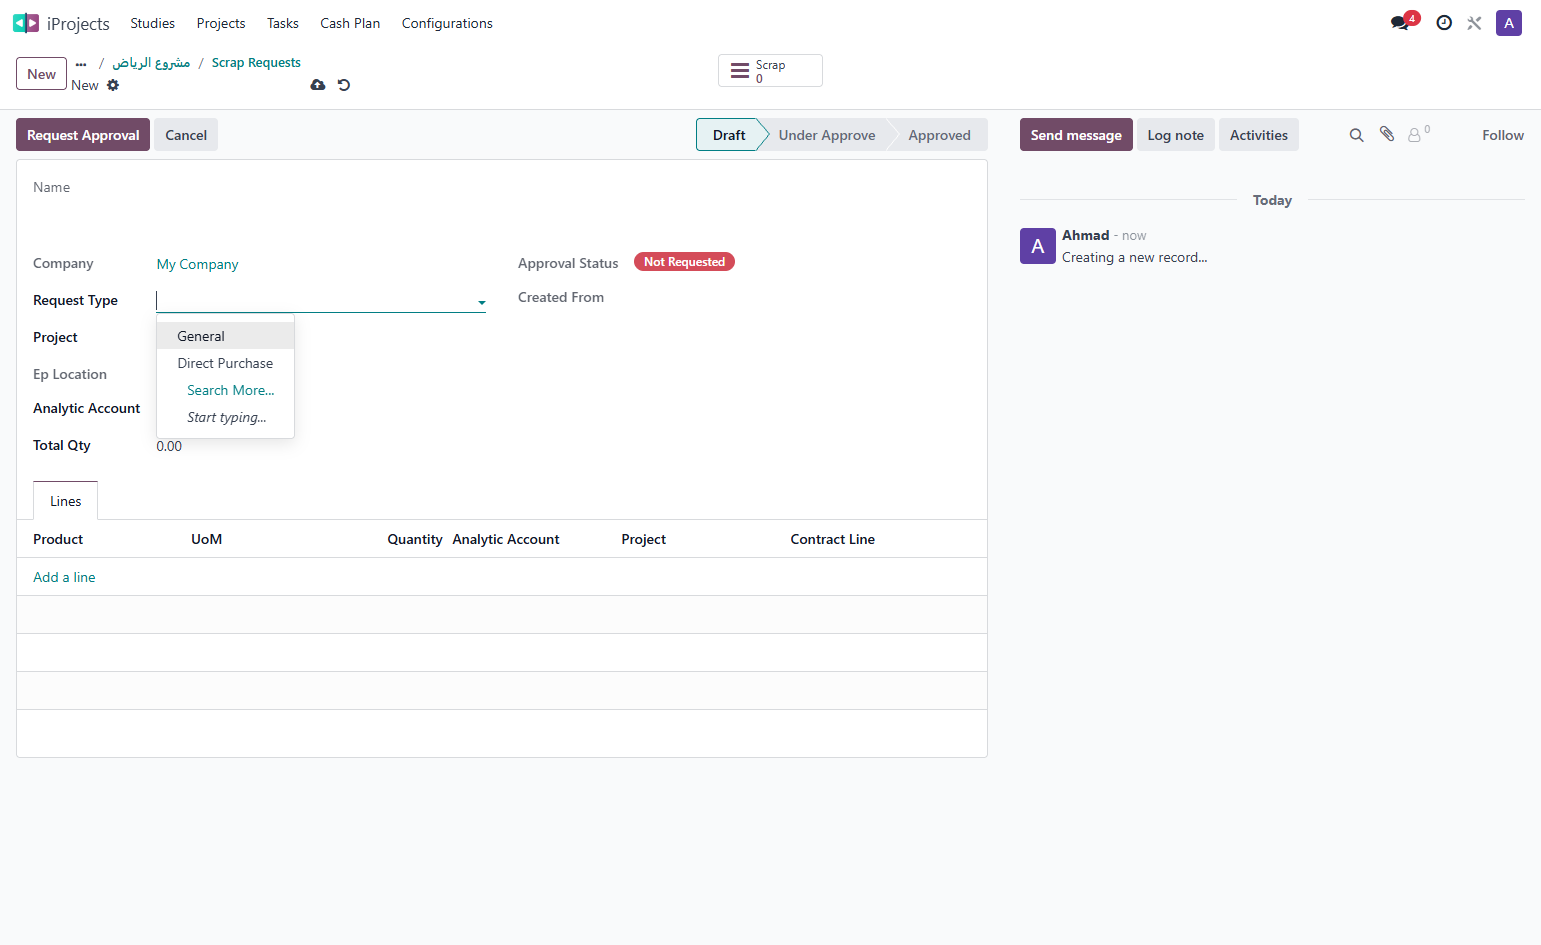1541x945 pixels.
Task: Open the user avatar menu in the top bar
Action: point(1509,23)
